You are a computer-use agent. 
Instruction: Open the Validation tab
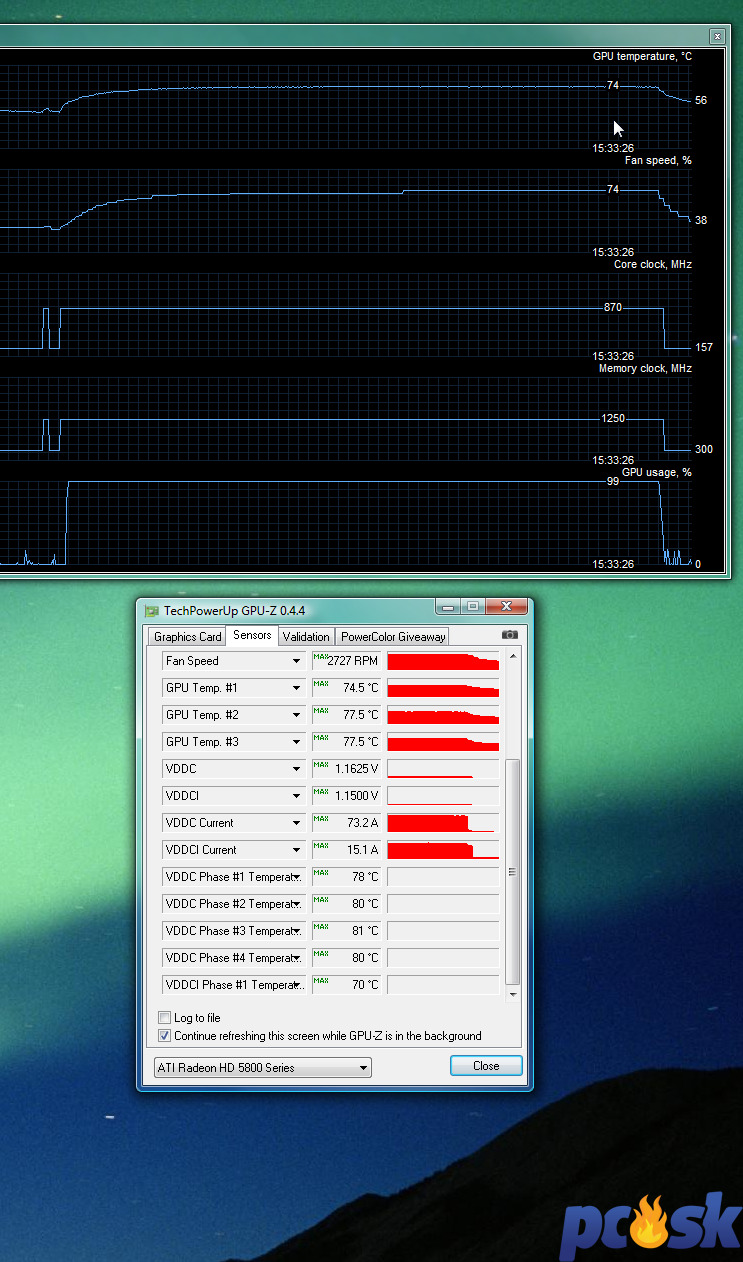306,636
